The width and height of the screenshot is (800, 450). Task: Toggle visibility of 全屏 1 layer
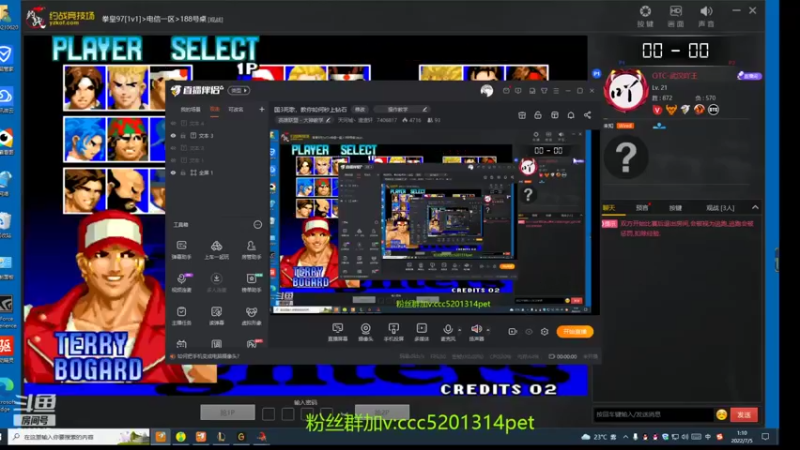click(173, 173)
